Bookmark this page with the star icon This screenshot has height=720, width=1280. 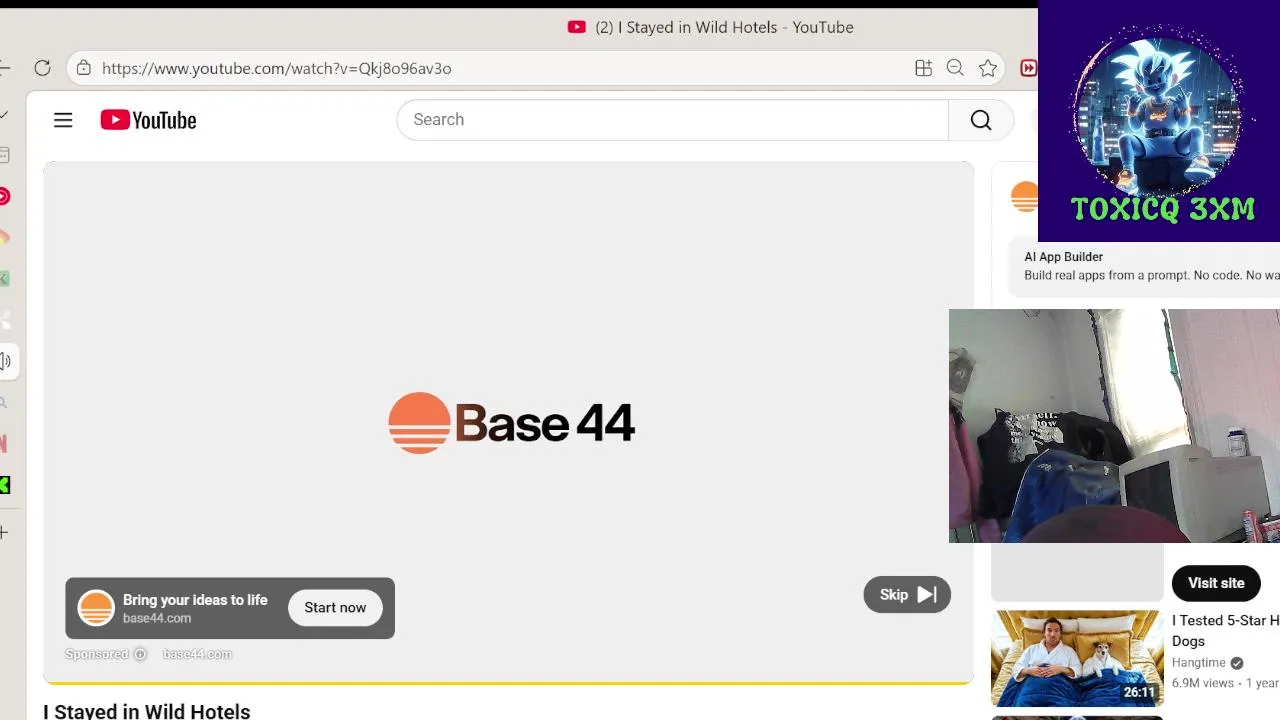click(988, 68)
